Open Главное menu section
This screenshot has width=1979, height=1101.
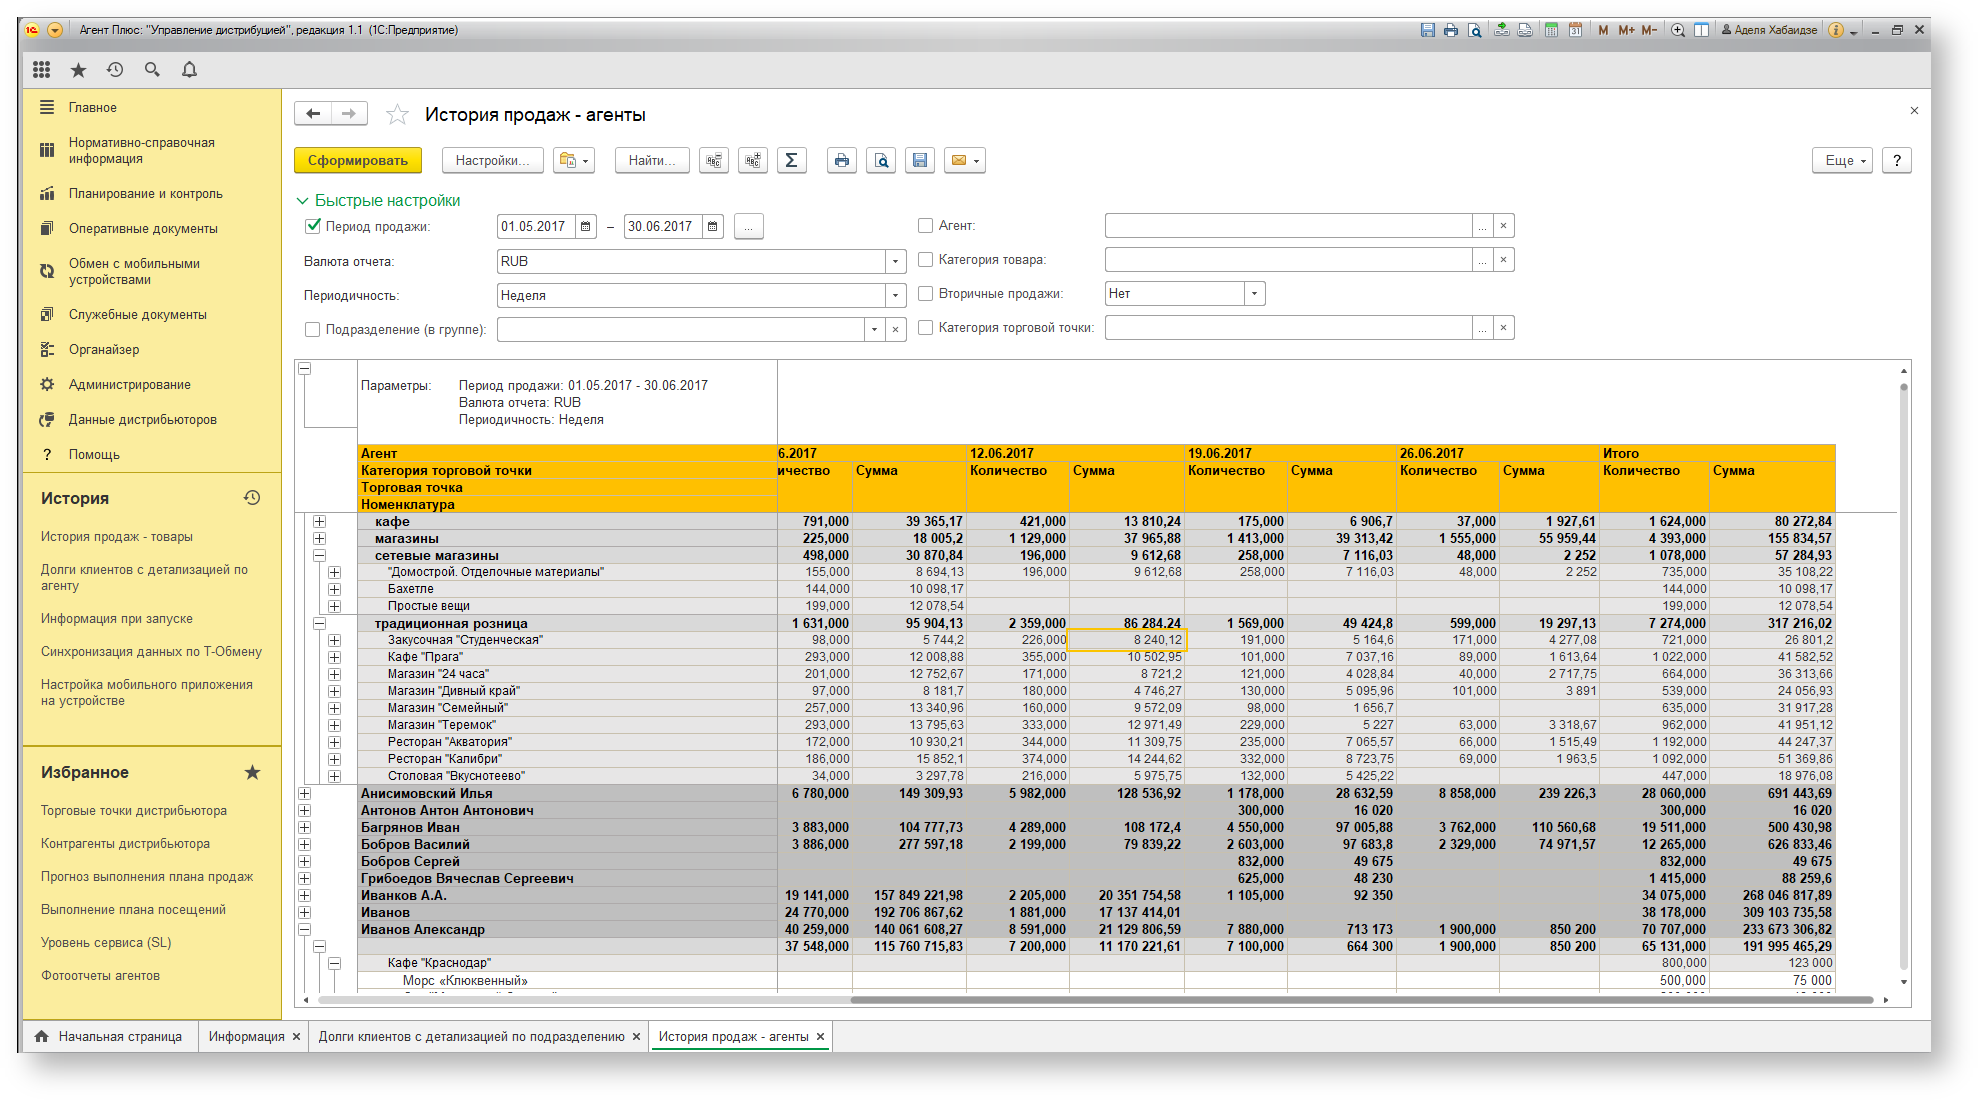[x=93, y=107]
